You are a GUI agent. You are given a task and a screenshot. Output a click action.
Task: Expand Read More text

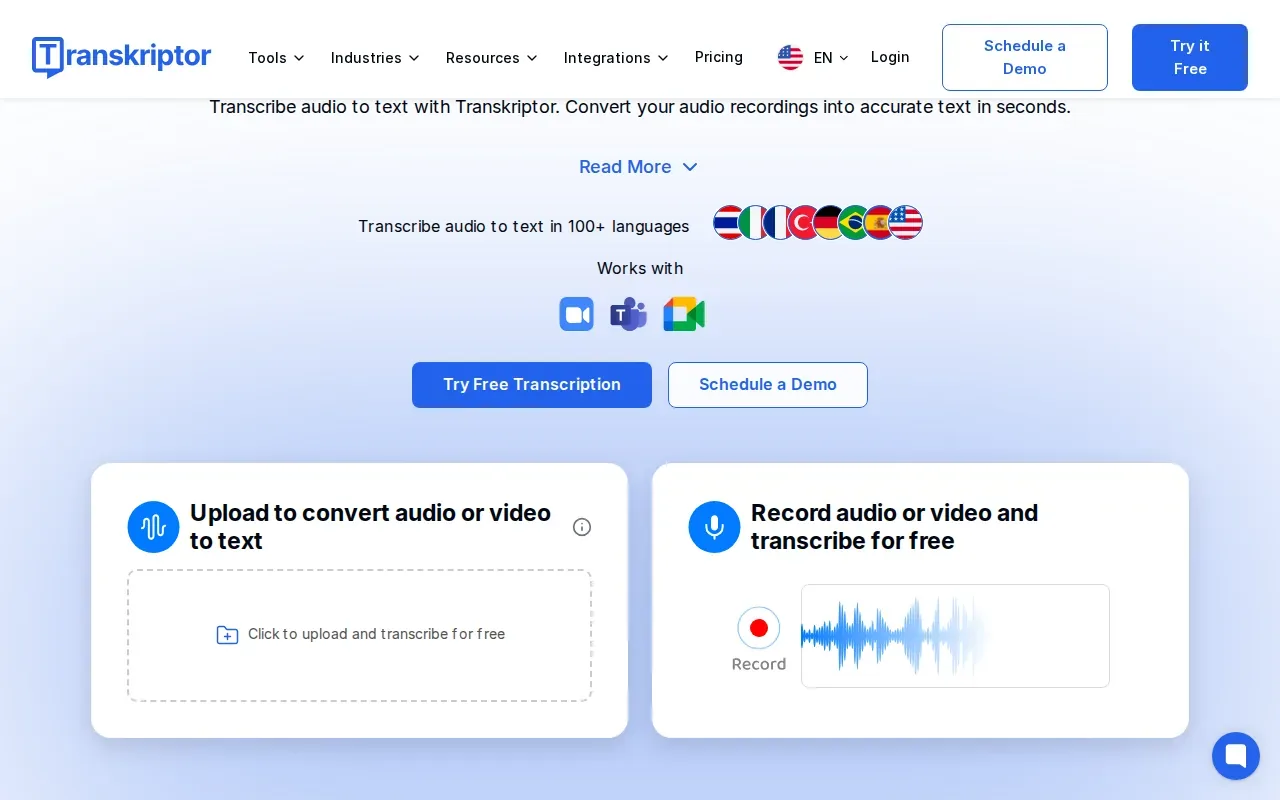pos(638,167)
